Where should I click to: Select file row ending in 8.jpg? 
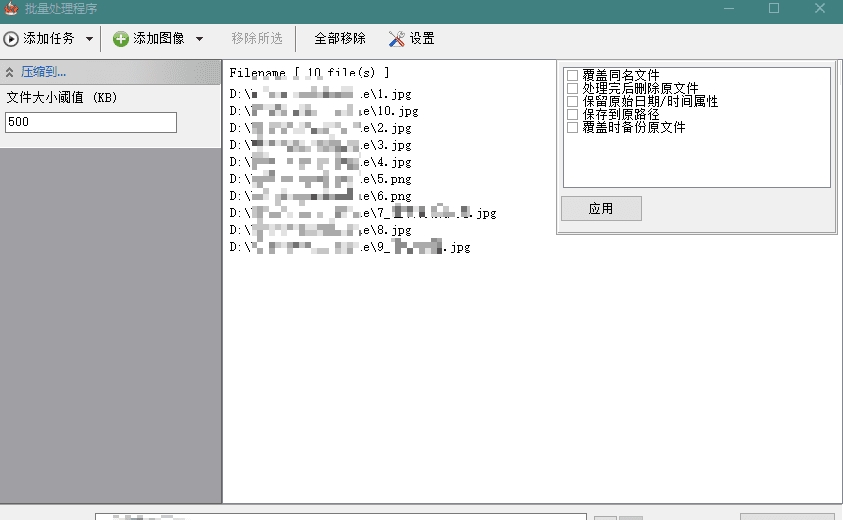(x=320, y=230)
